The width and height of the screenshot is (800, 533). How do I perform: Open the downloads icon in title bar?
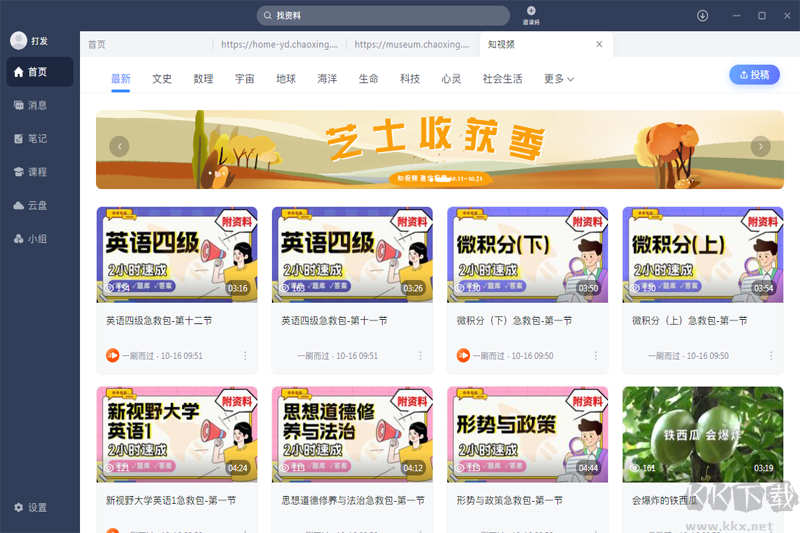coord(703,16)
